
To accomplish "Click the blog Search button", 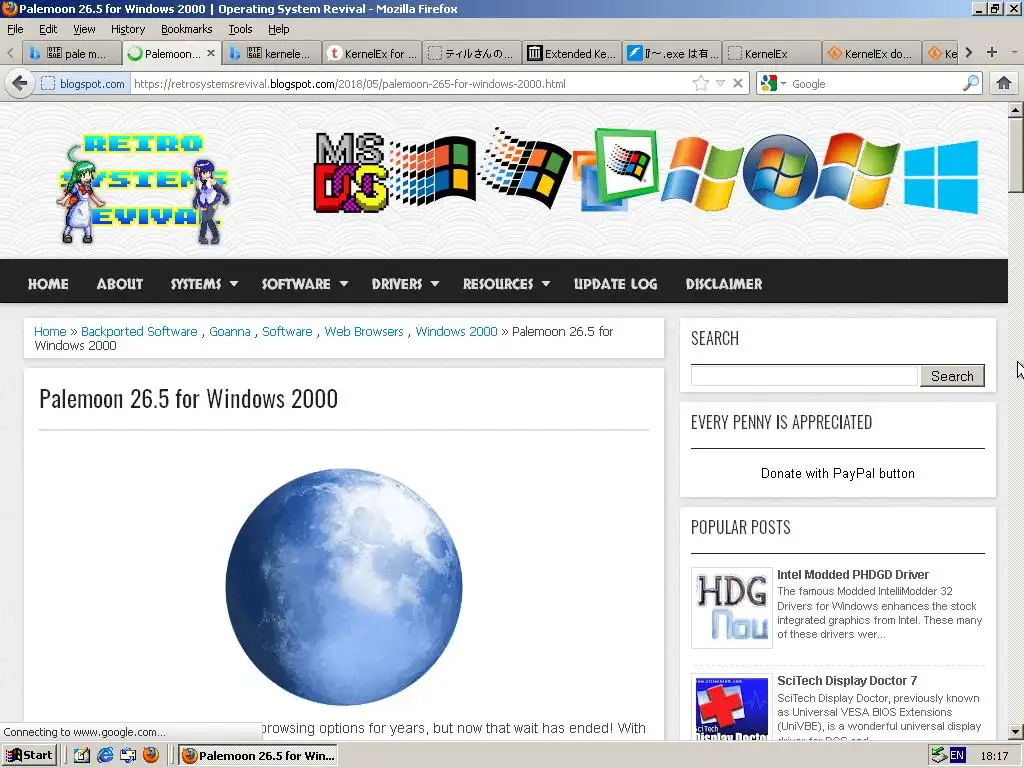I will pos(952,376).
